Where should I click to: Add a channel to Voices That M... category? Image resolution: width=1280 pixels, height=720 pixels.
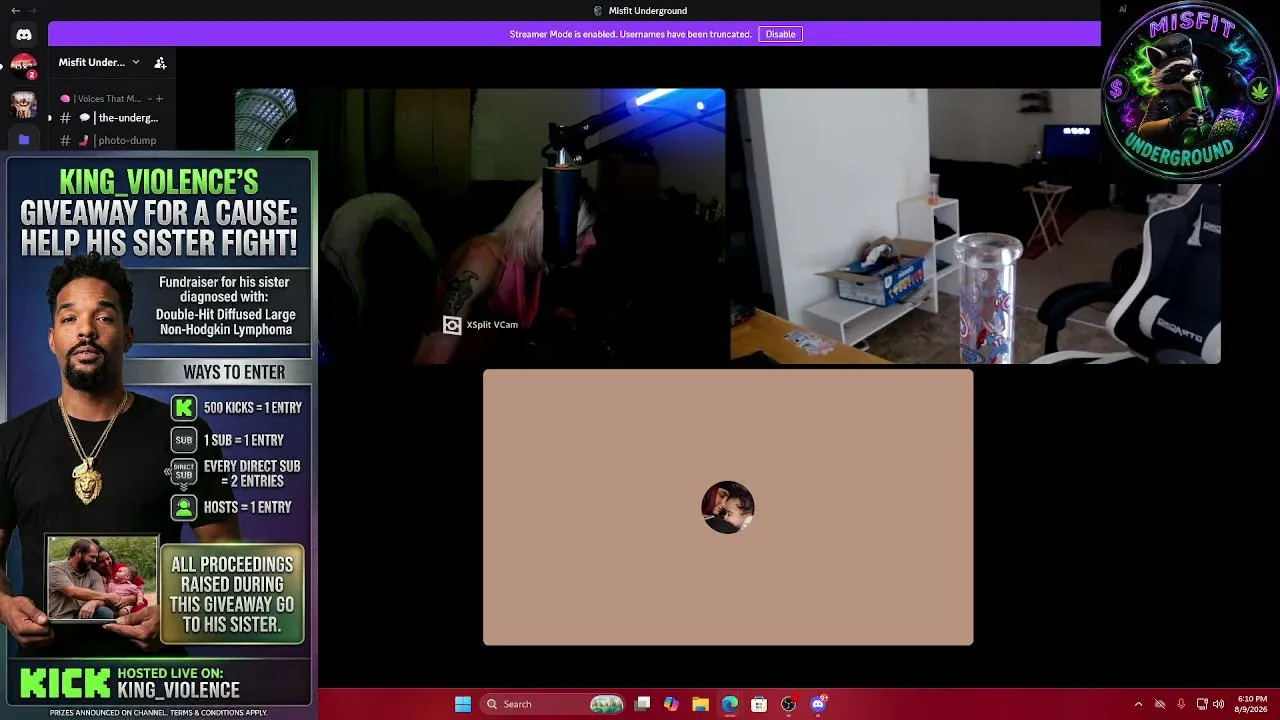pyautogui.click(x=159, y=98)
